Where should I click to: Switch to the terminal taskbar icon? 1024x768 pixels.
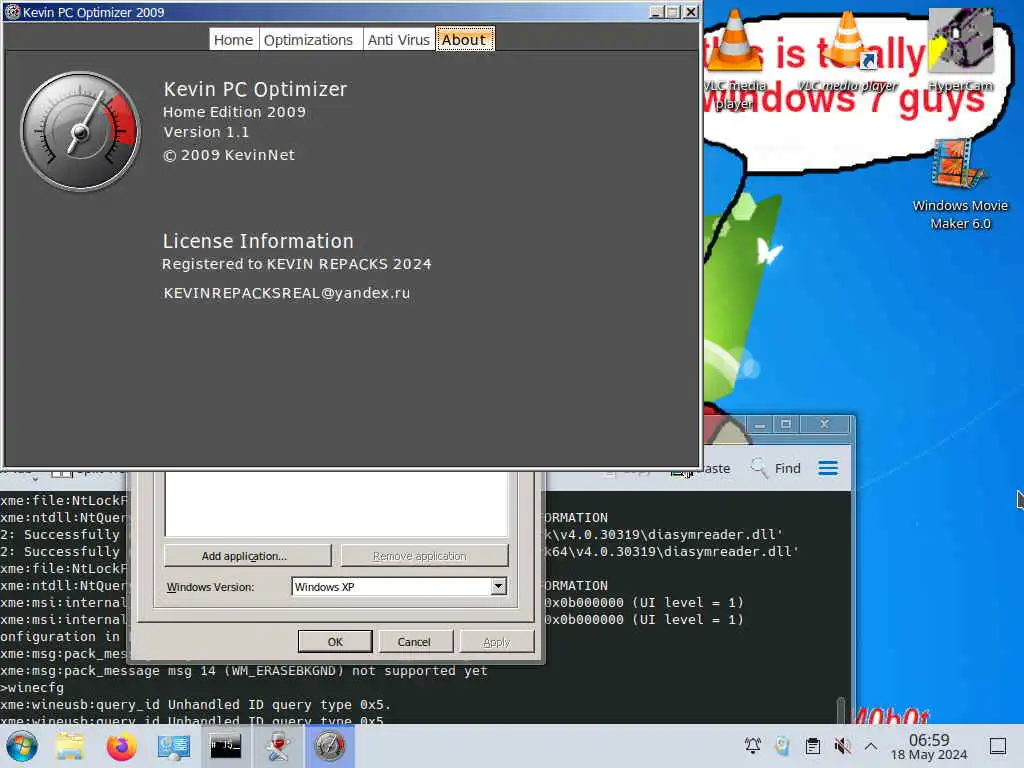click(x=225, y=746)
